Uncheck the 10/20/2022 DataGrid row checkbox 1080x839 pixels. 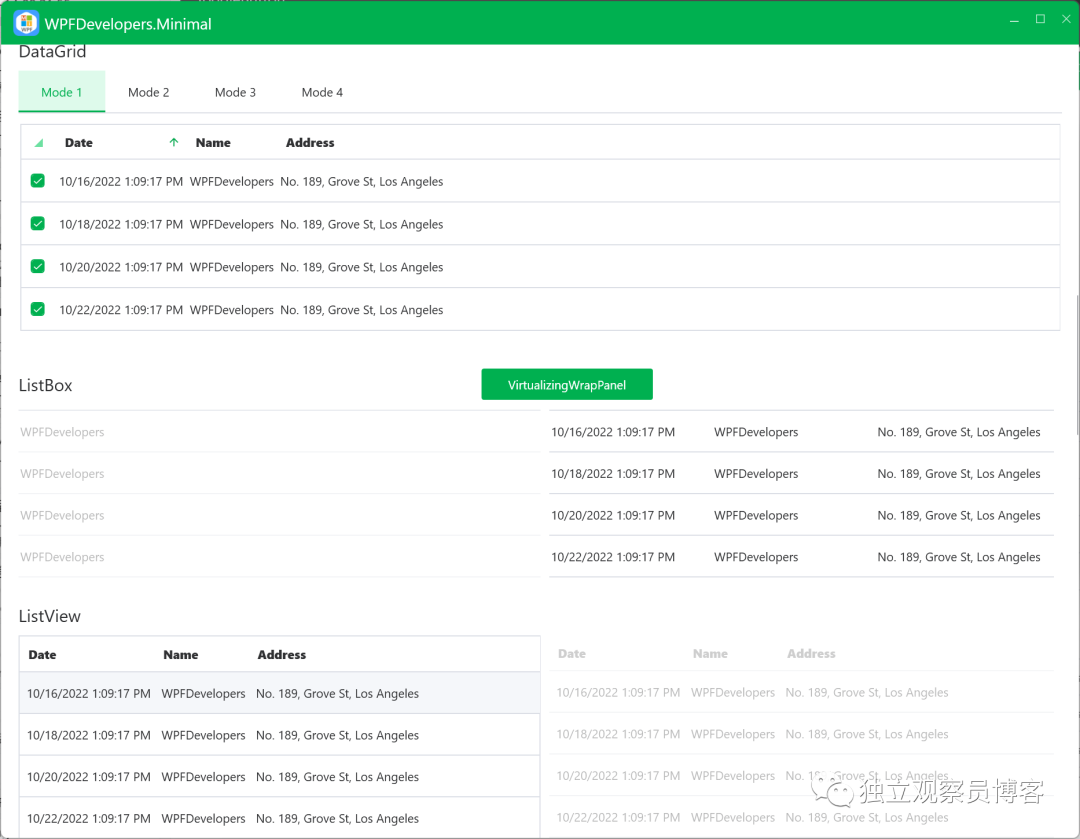tap(38, 267)
